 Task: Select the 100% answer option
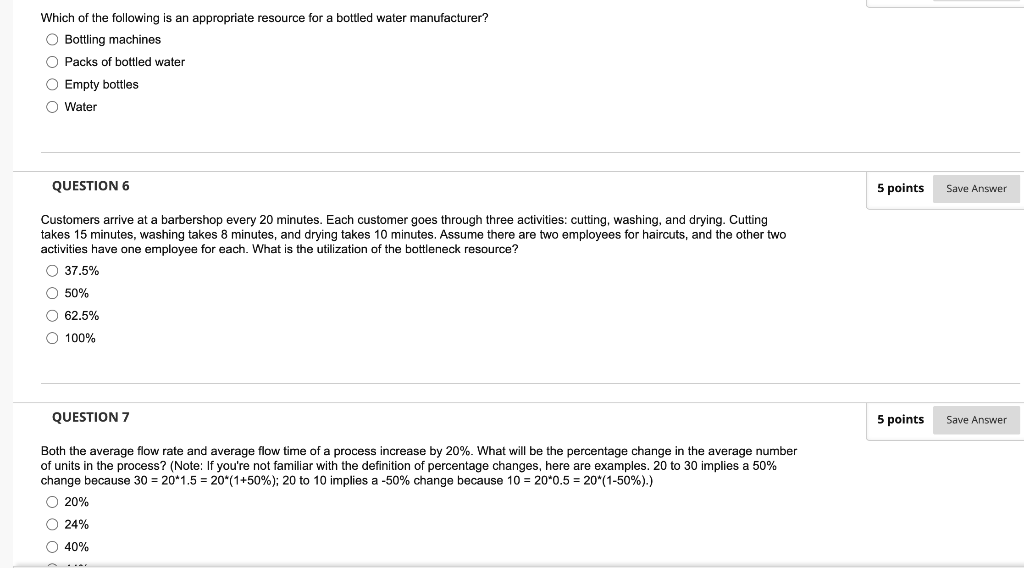click(52, 338)
